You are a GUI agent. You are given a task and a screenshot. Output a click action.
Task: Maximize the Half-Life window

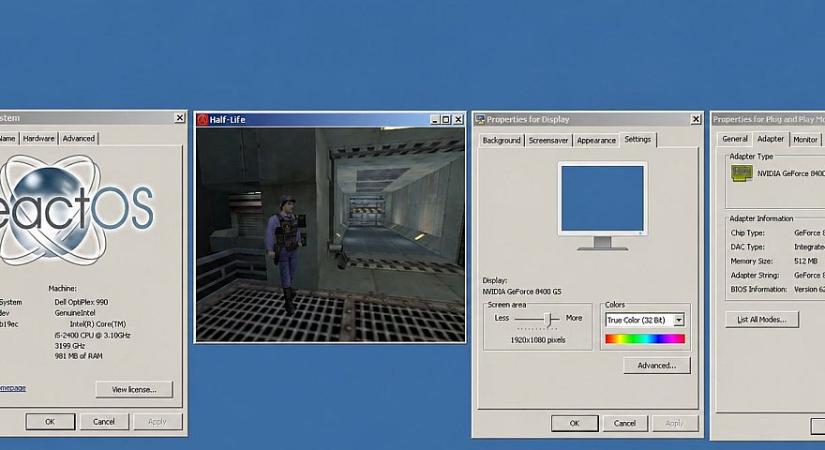pyautogui.click(x=446, y=120)
